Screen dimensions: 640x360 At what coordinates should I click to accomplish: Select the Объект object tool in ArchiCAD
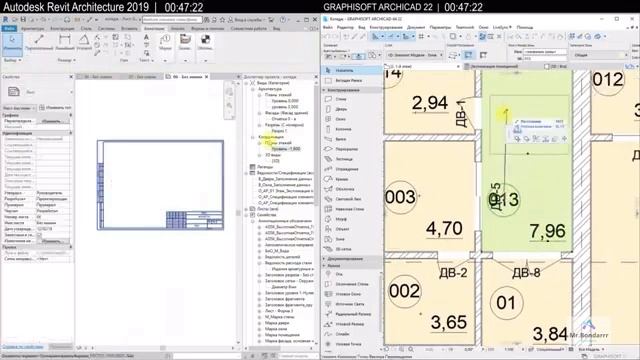tap(352, 229)
